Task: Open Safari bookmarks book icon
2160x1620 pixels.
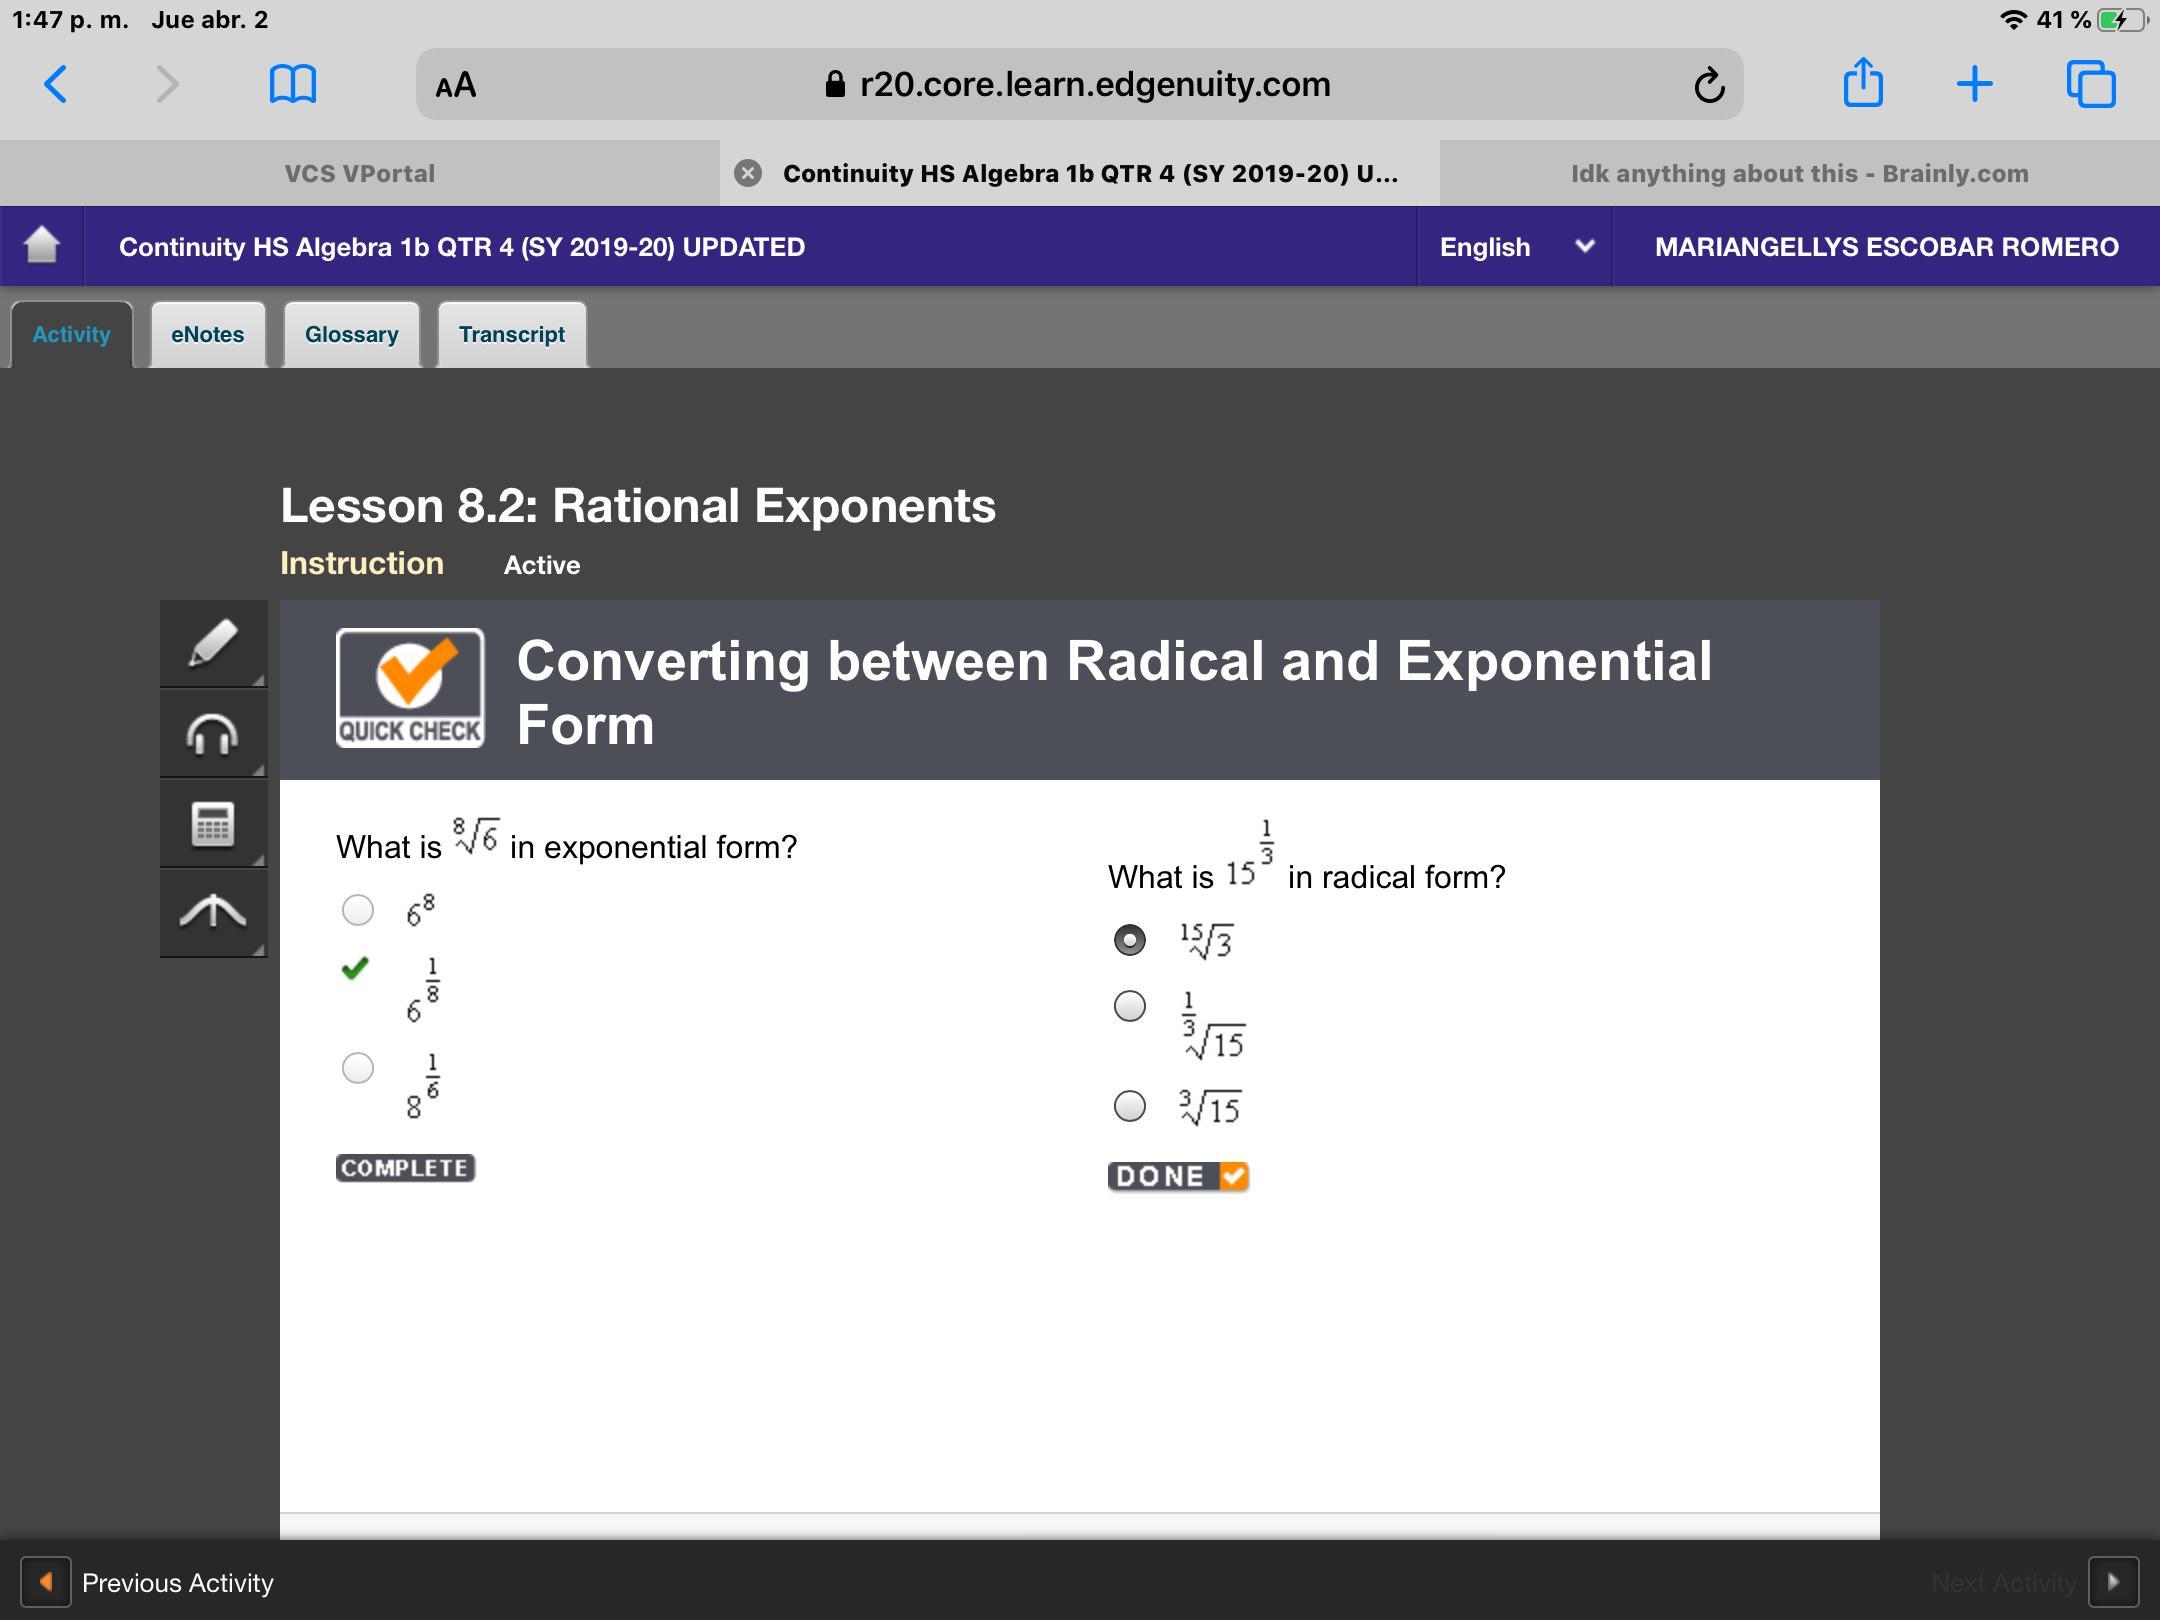Action: point(293,84)
